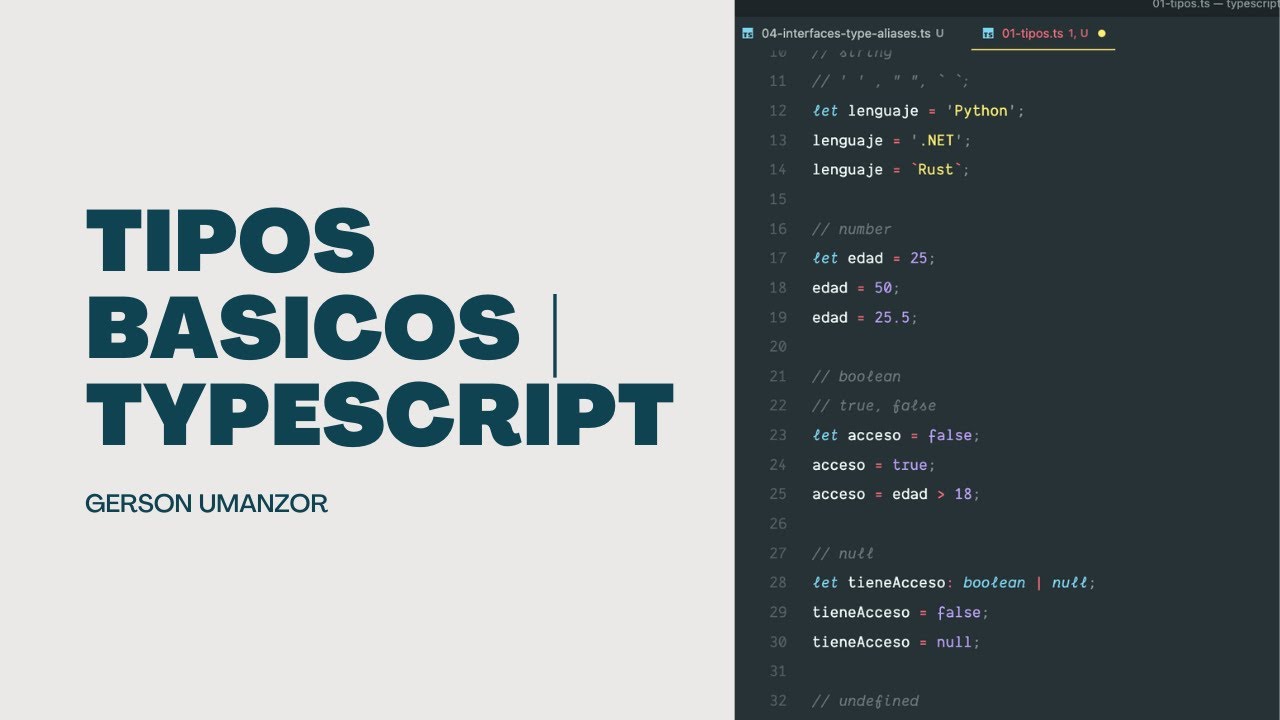Click the value 25.5 on line 19
This screenshot has height=720, width=1280.
tap(892, 317)
